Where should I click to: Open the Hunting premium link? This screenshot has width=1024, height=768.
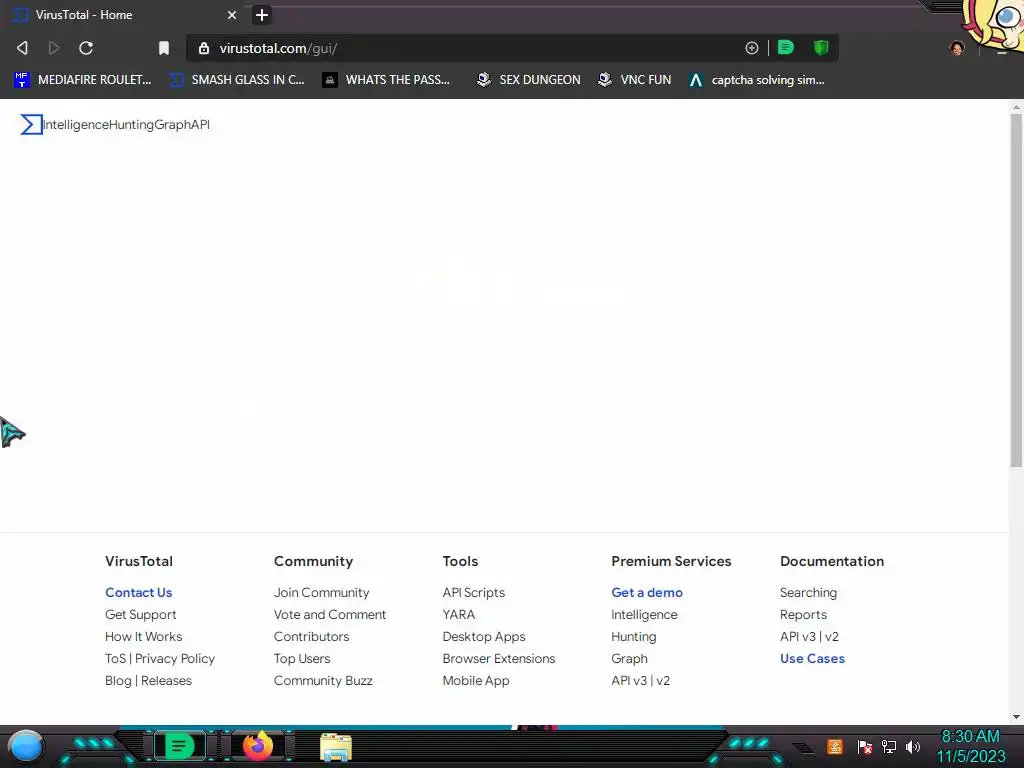[x=633, y=636]
